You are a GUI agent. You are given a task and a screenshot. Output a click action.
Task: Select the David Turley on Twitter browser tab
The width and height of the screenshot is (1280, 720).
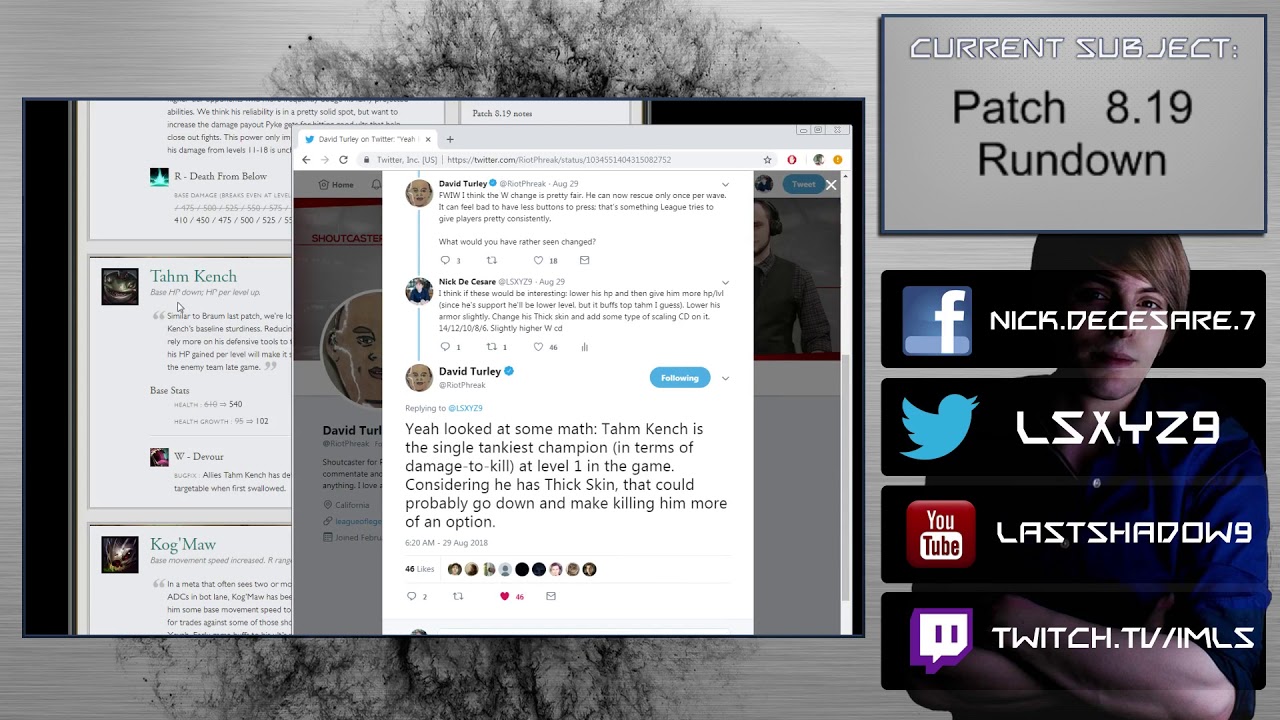(x=367, y=139)
